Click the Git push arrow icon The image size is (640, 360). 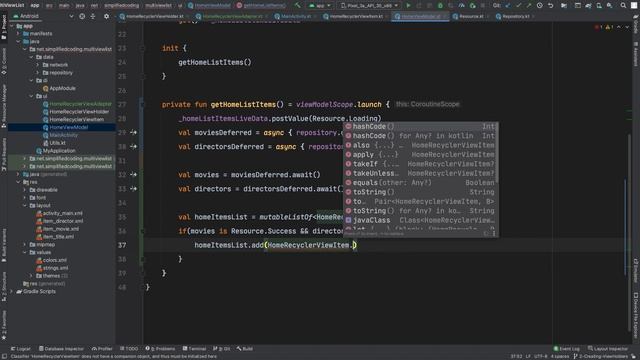coord(529,6)
